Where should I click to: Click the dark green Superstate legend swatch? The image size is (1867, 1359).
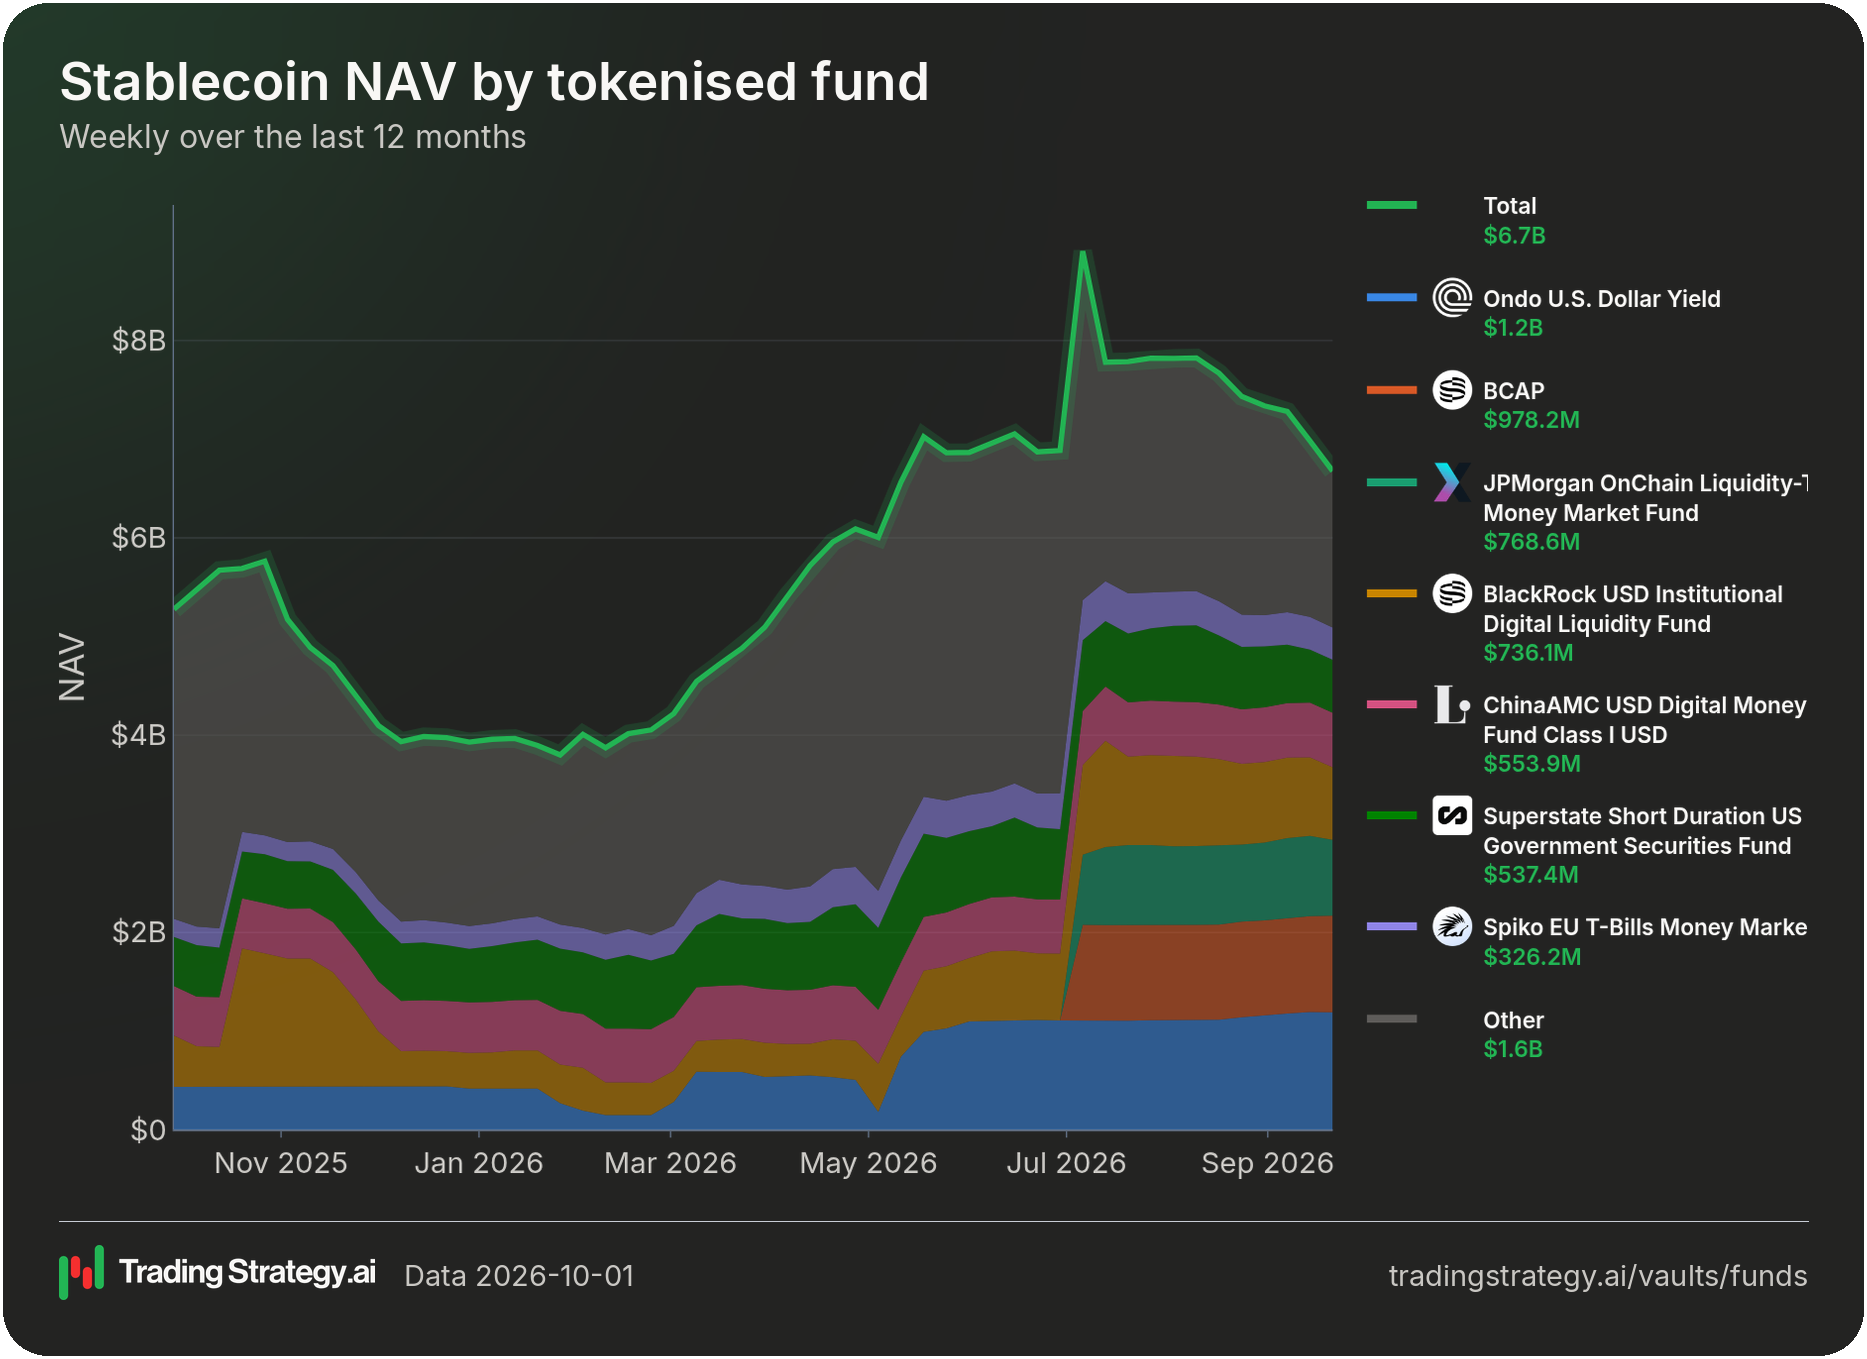(x=1392, y=815)
